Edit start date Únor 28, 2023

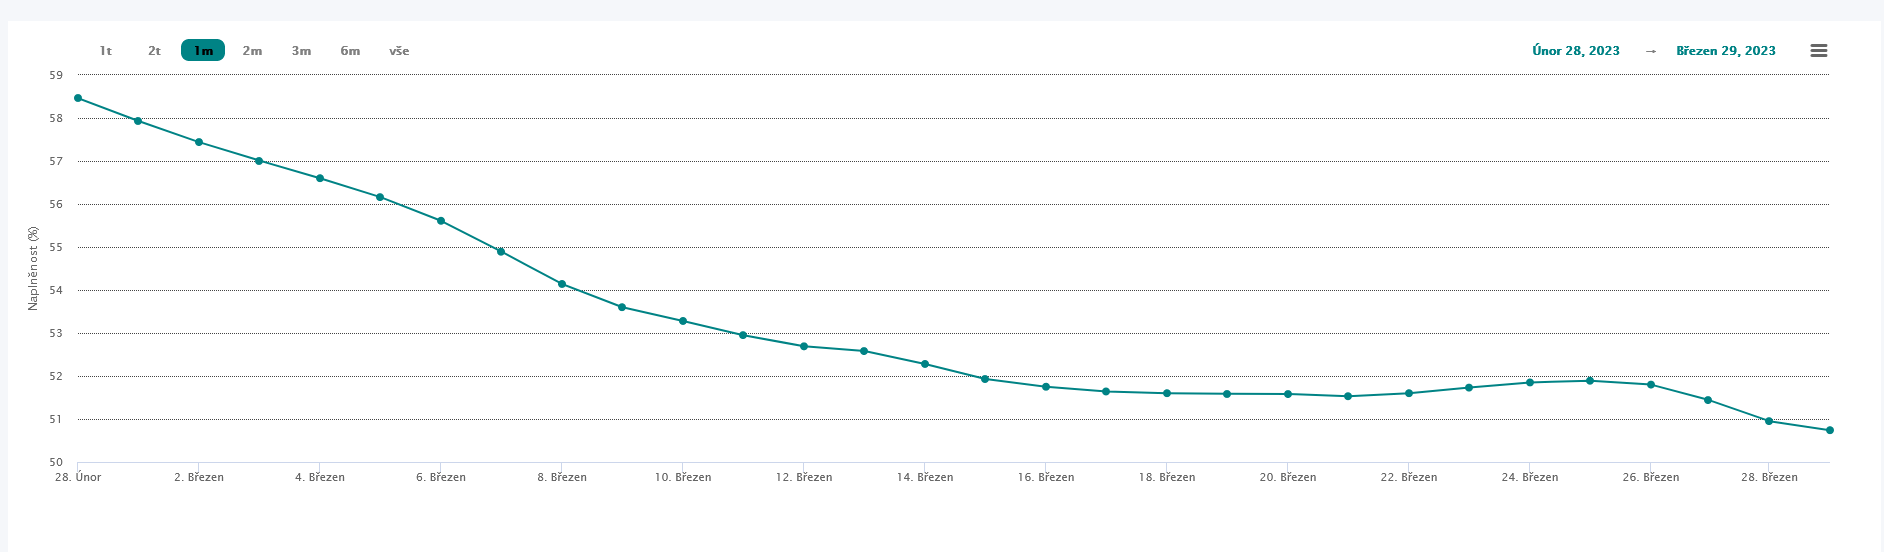[1575, 51]
